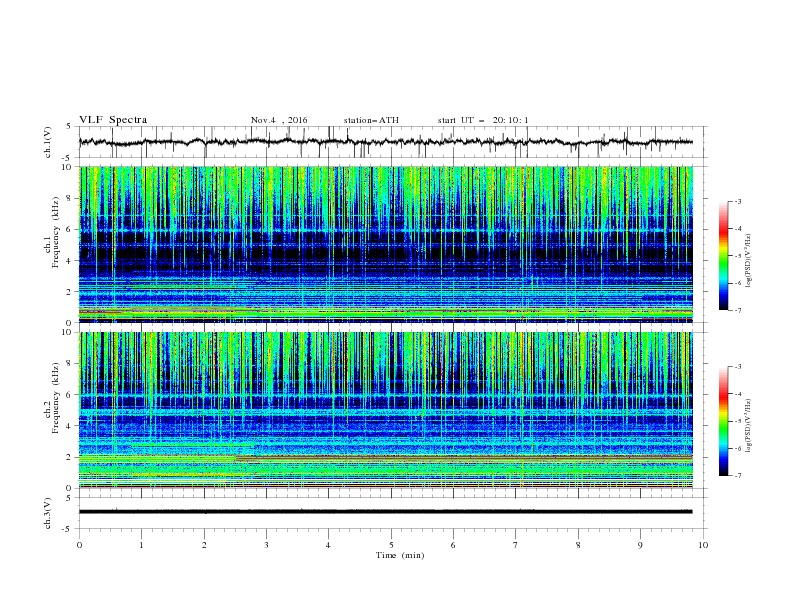Click the 'start UT = 20:10:1' label
Image resolution: width=792 pixels, height=612 pixels.
tap(483, 120)
